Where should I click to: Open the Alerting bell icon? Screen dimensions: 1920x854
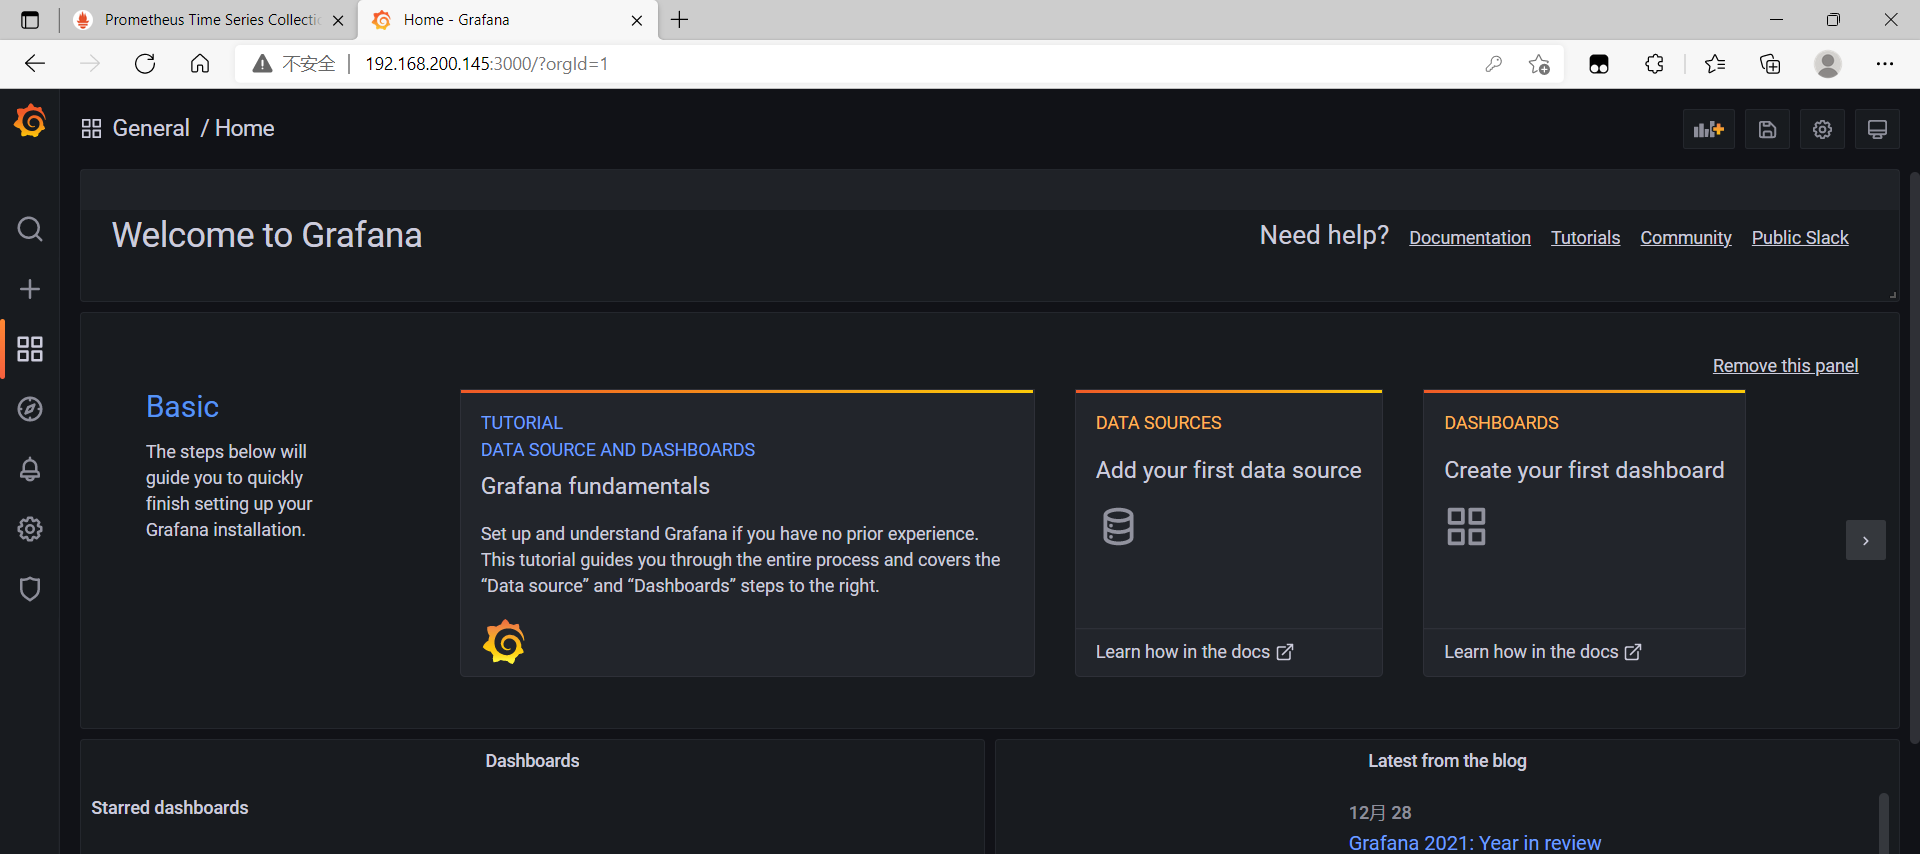(x=30, y=469)
